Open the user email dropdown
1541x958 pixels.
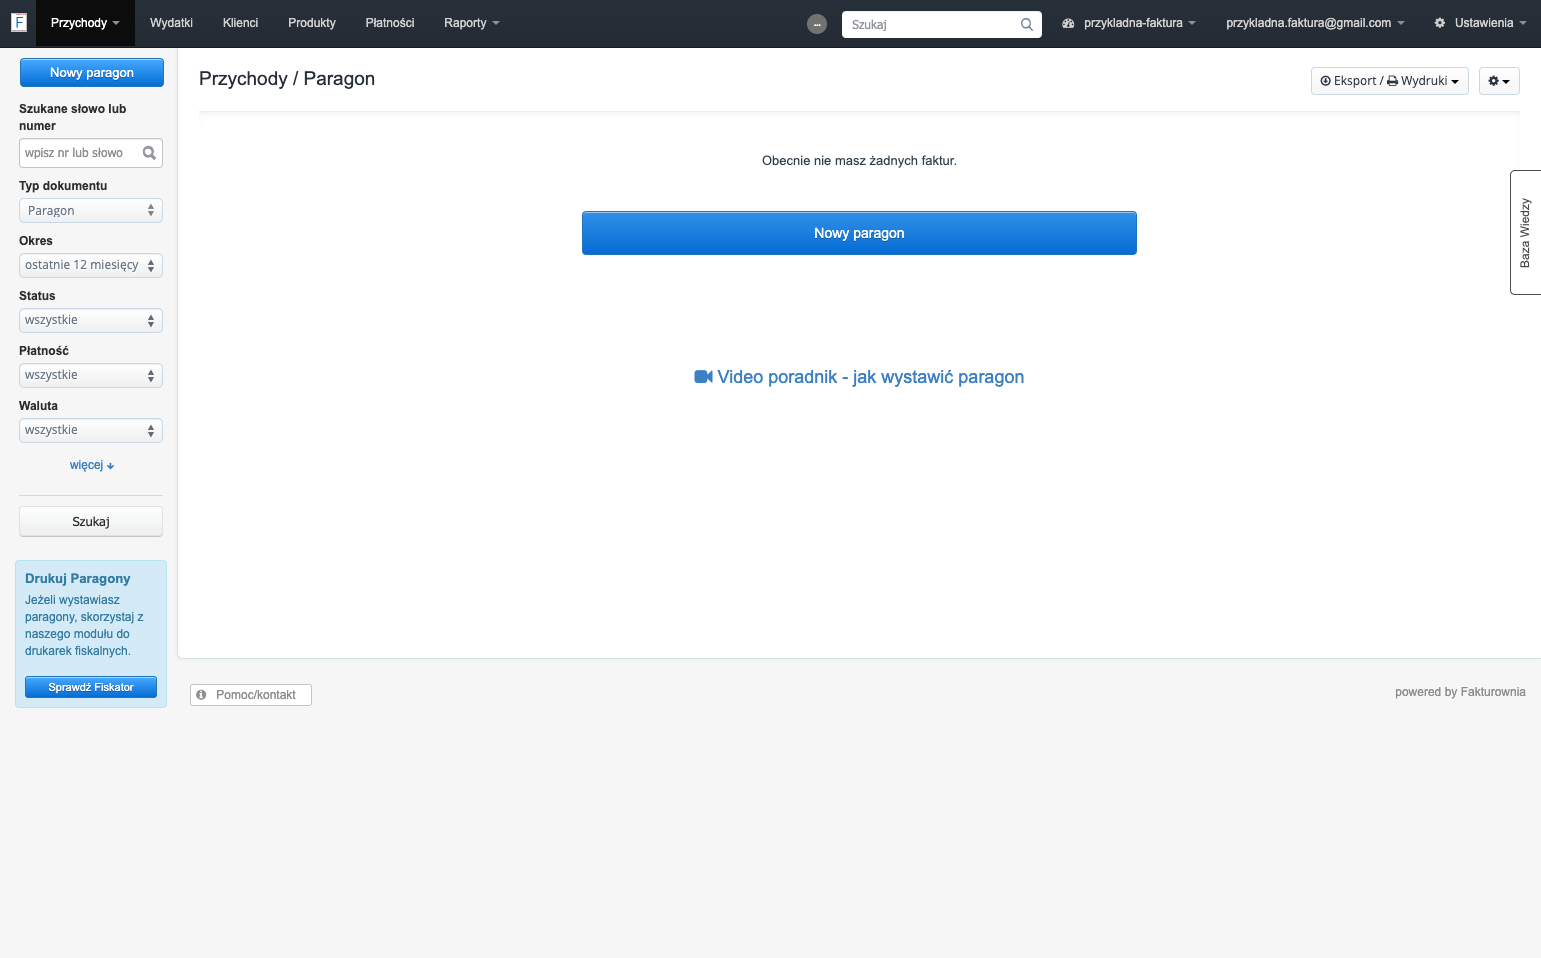1315,23
